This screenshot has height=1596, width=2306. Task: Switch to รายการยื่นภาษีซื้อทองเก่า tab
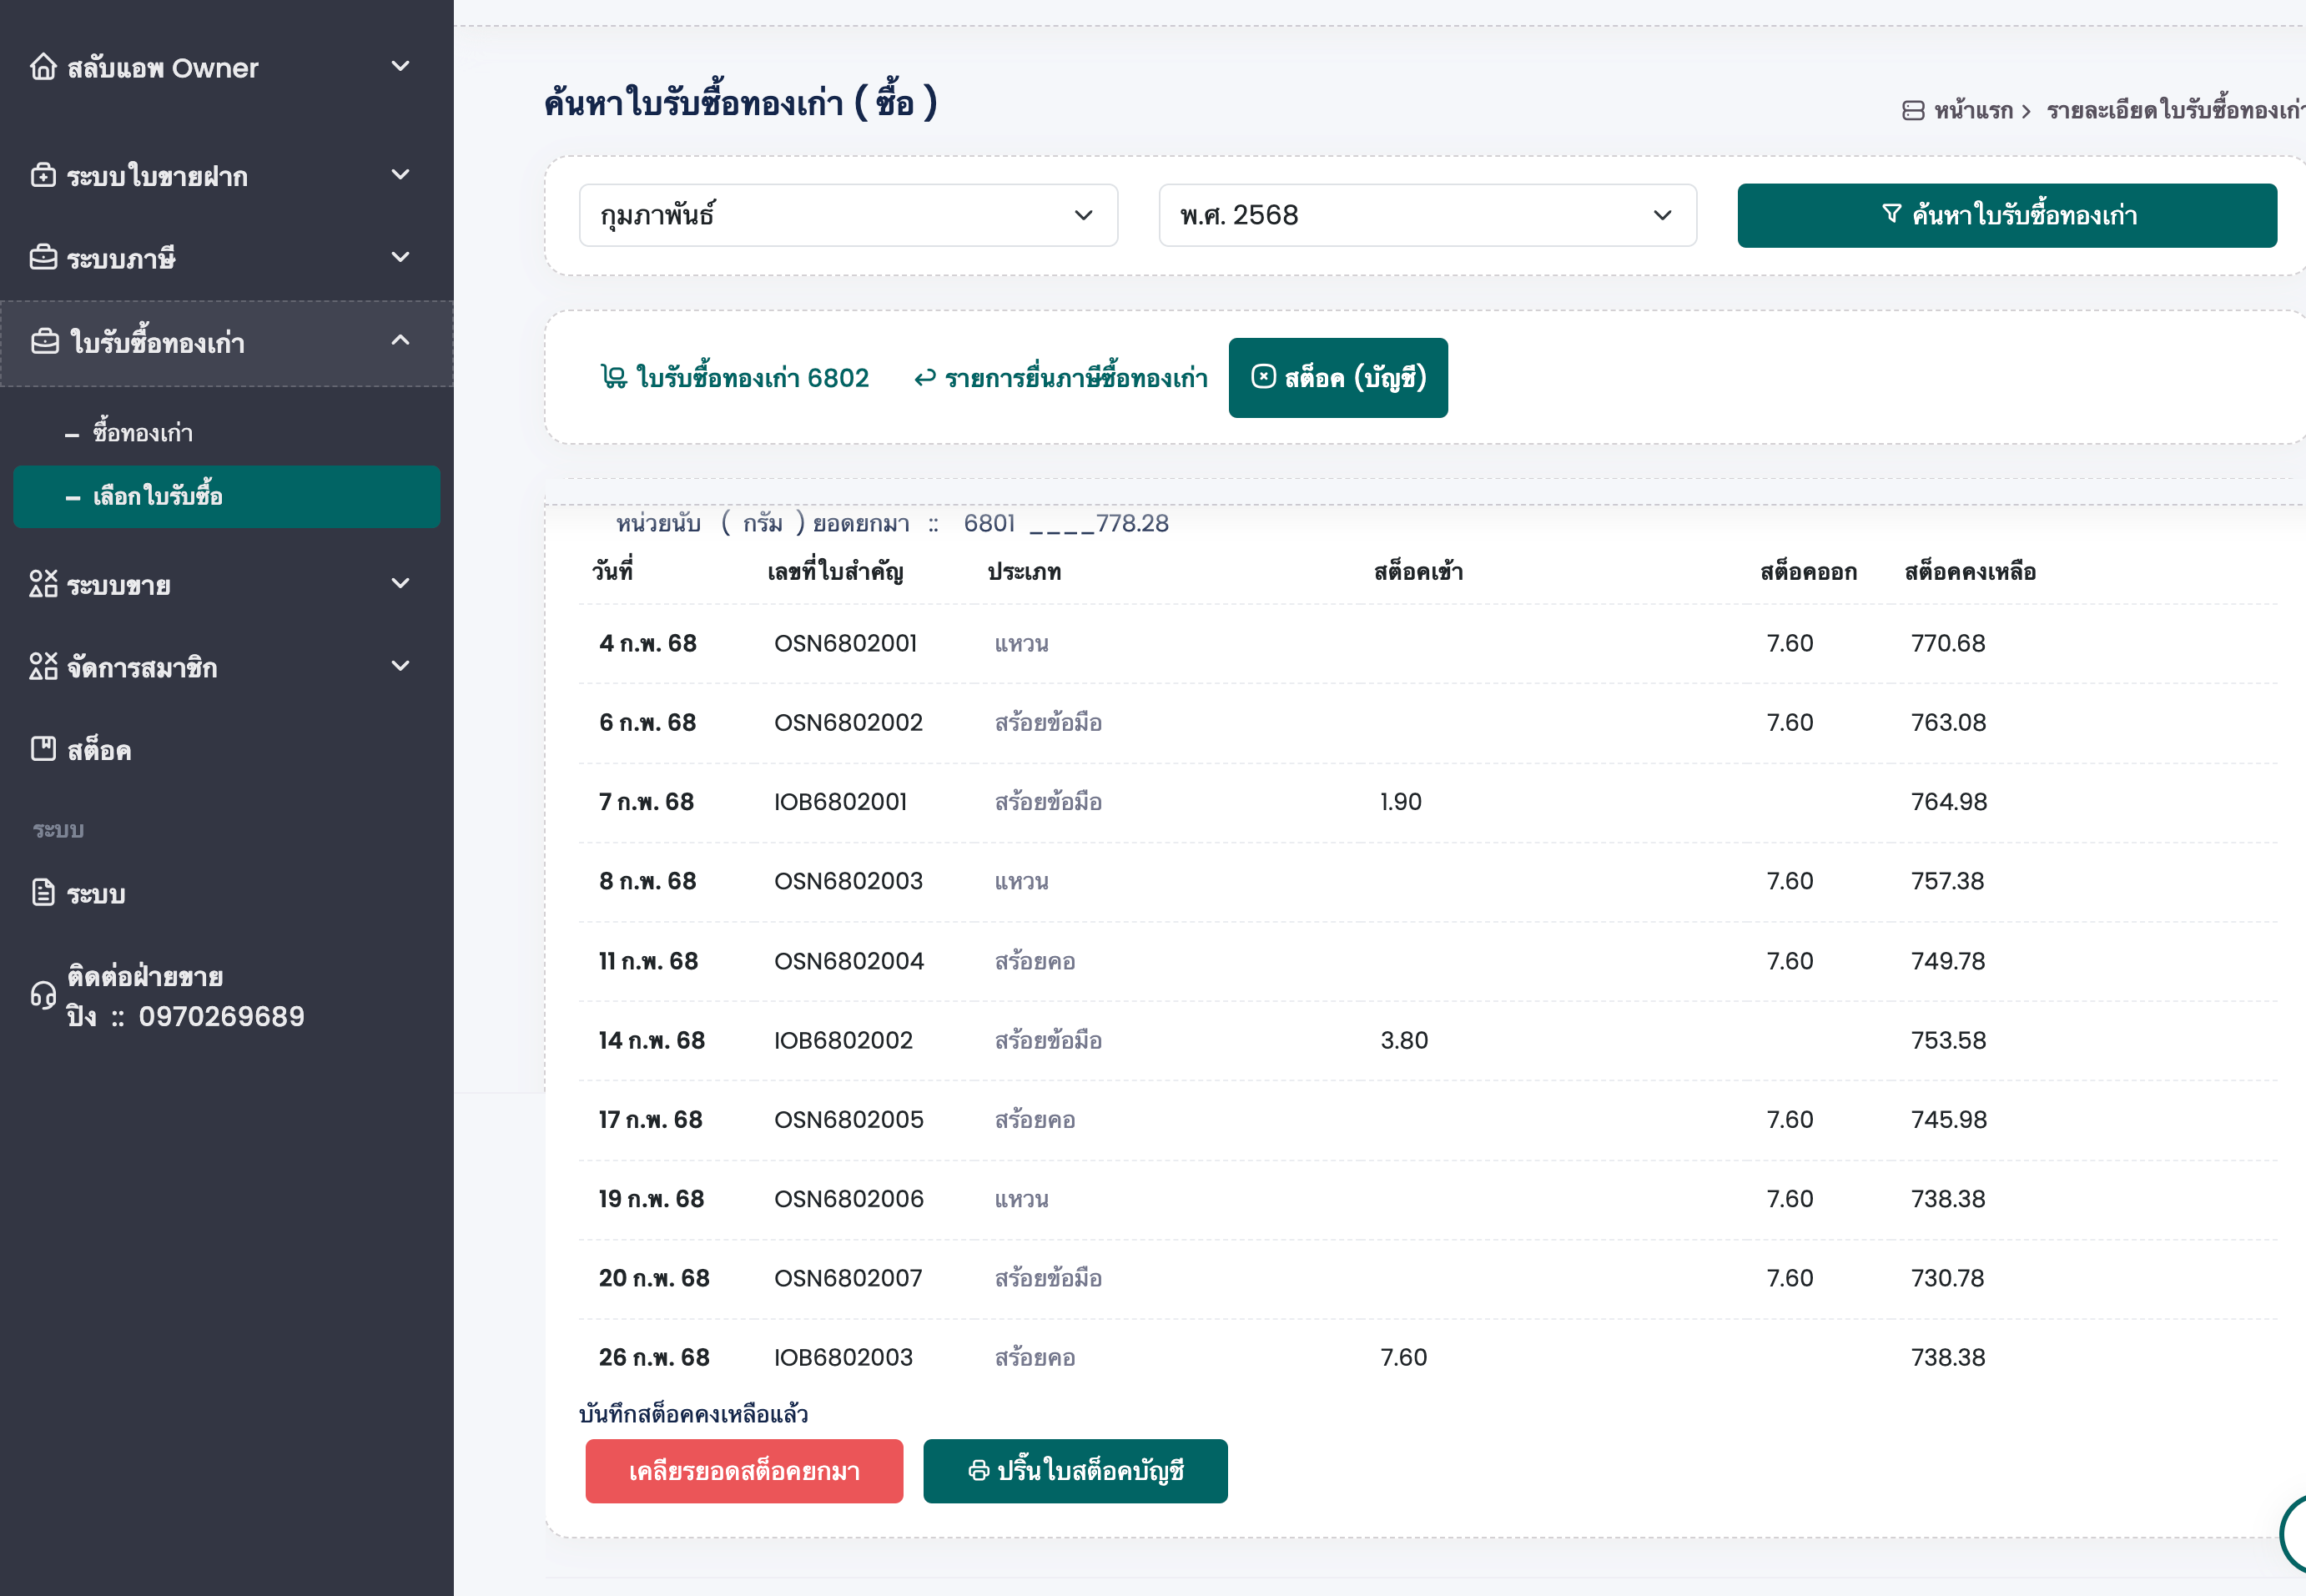1060,378
